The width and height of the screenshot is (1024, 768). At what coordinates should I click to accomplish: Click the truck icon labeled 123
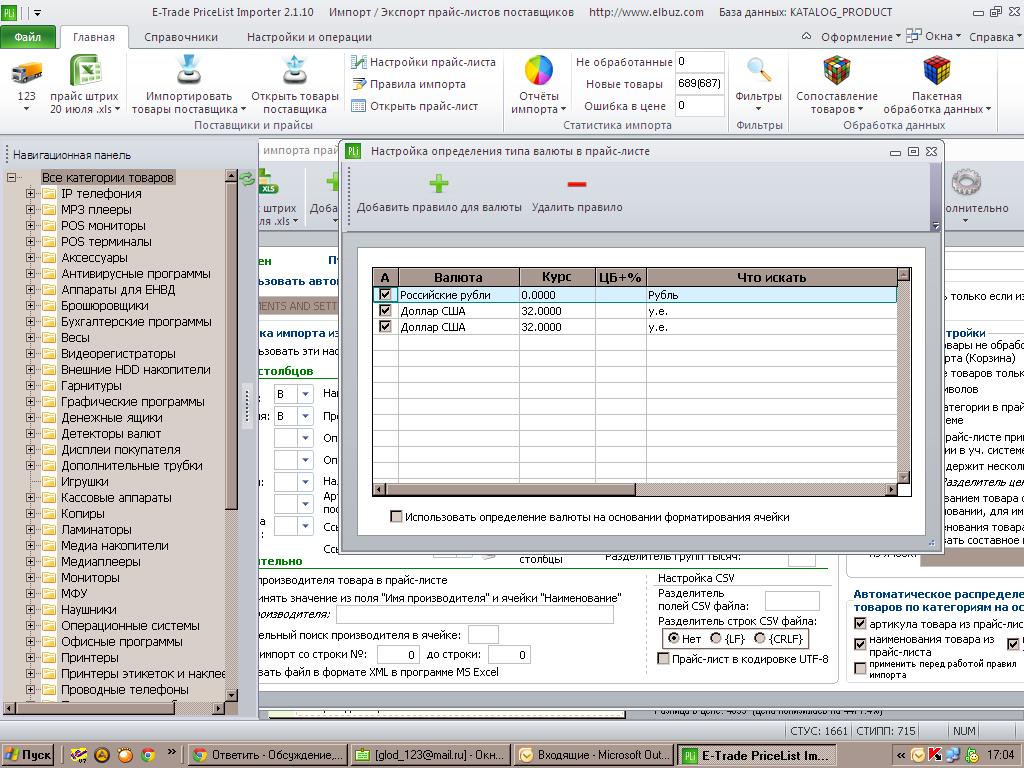tap(27, 71)
